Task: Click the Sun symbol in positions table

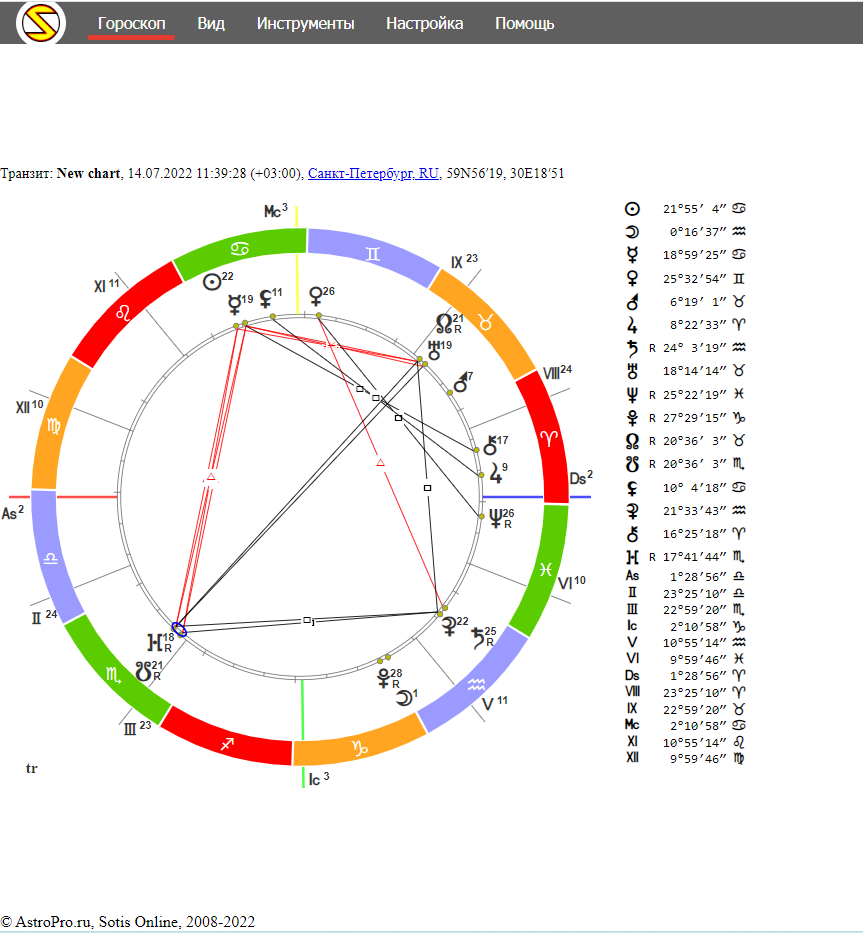Action: coord(631,209)
